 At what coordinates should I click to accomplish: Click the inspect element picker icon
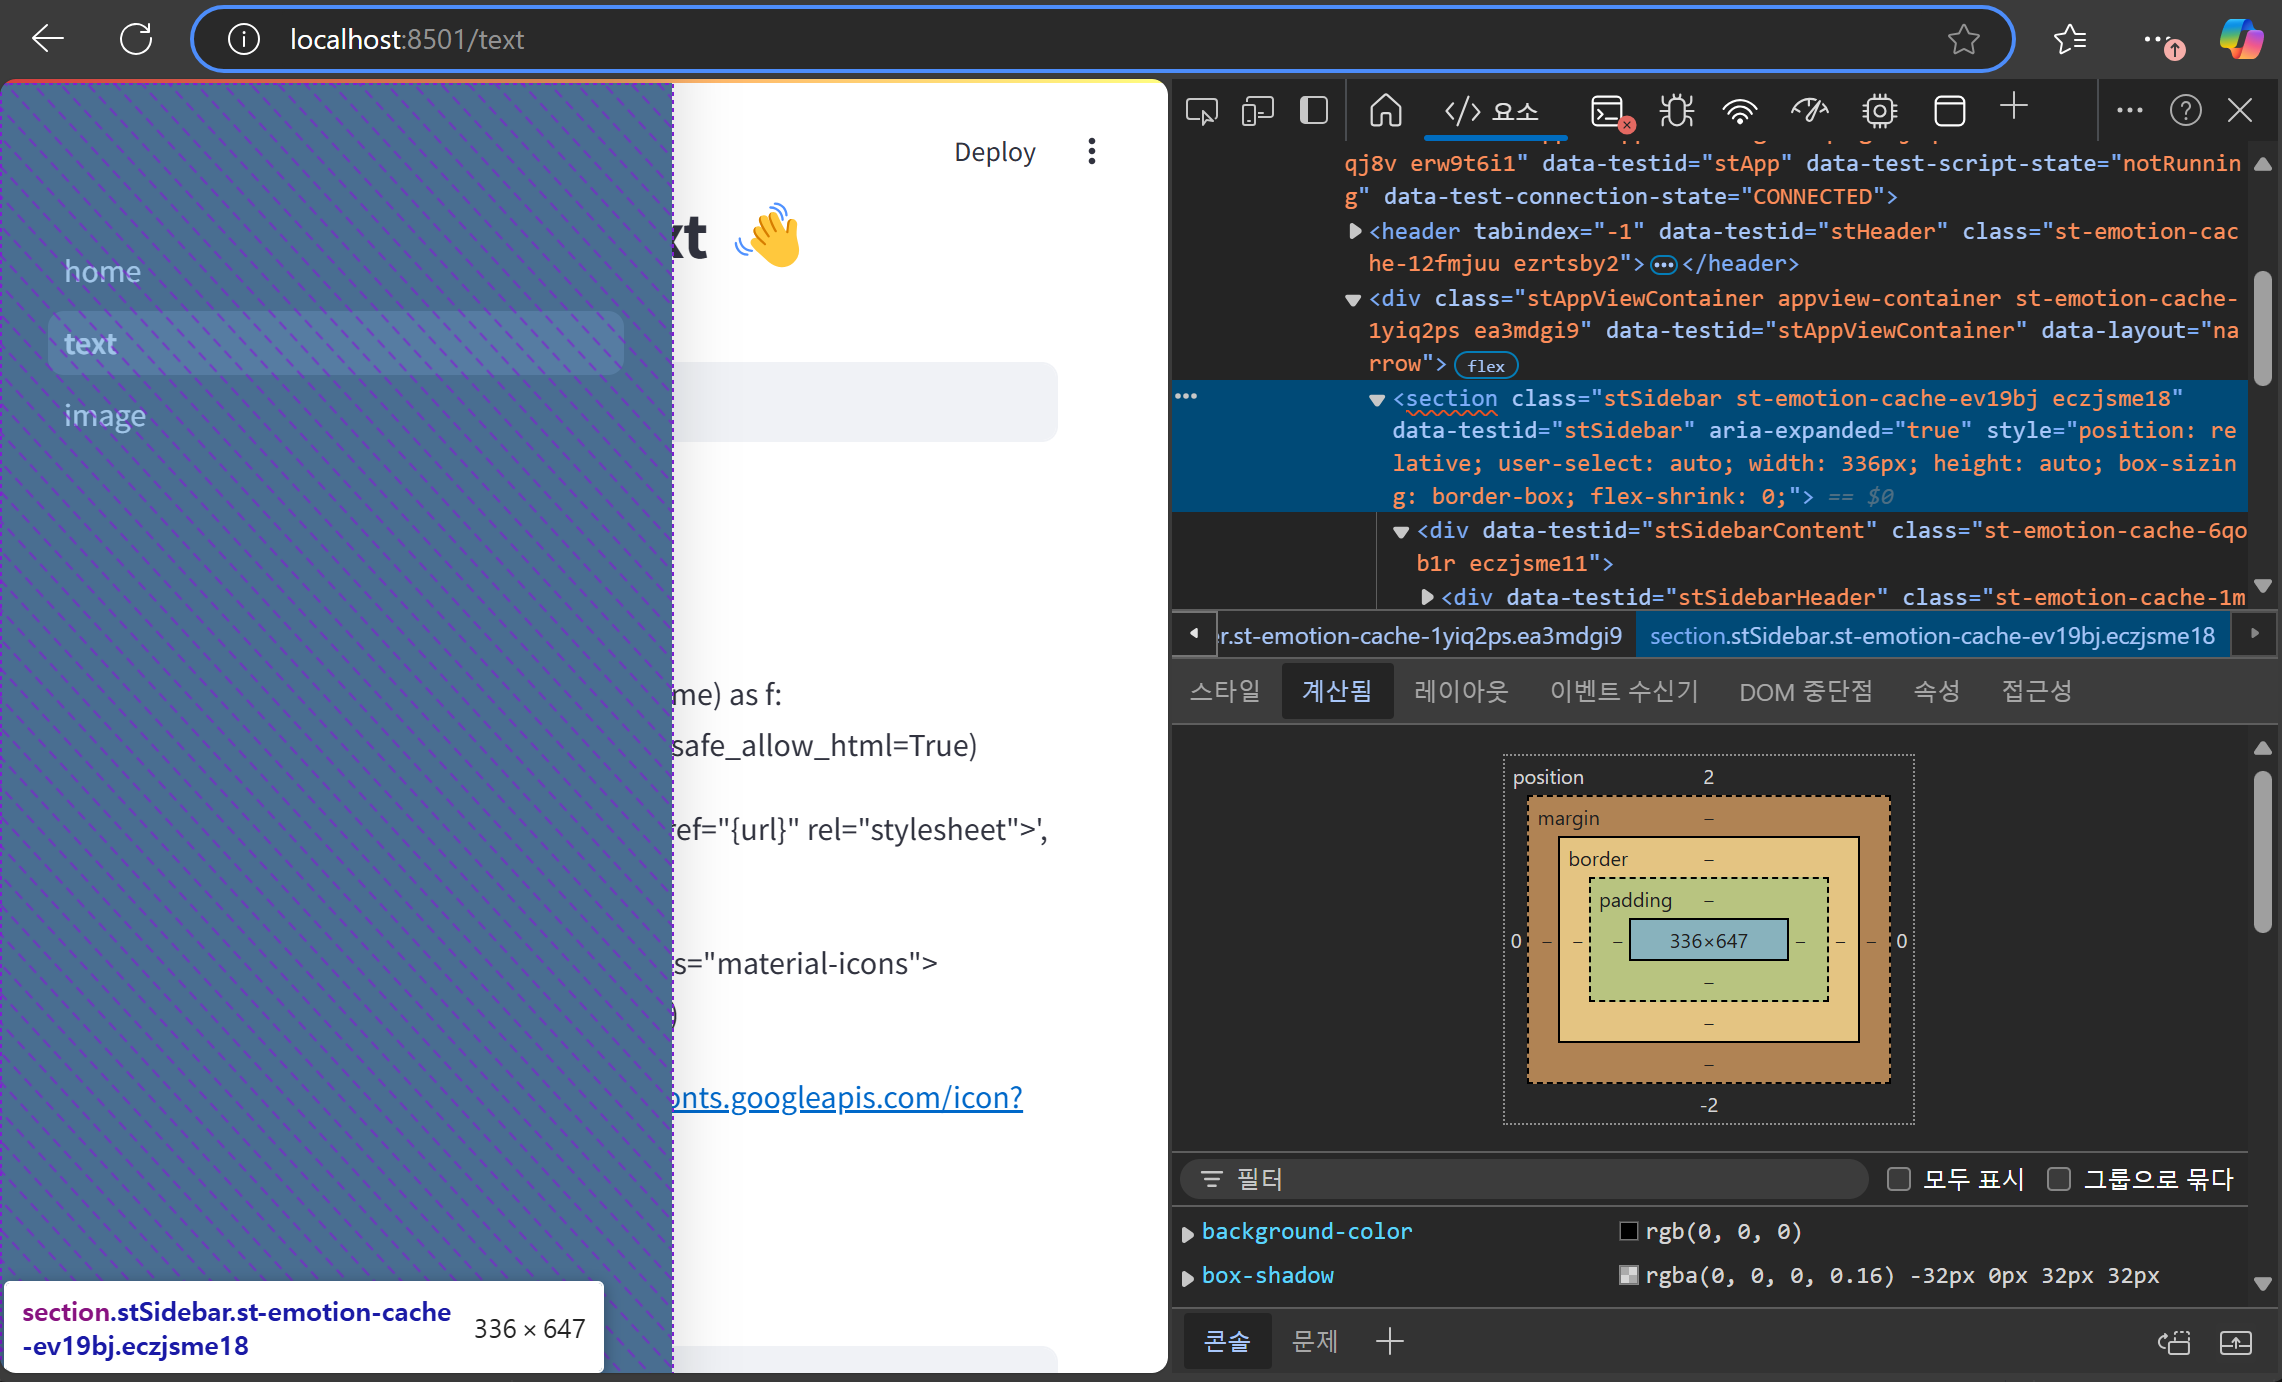1201,111
